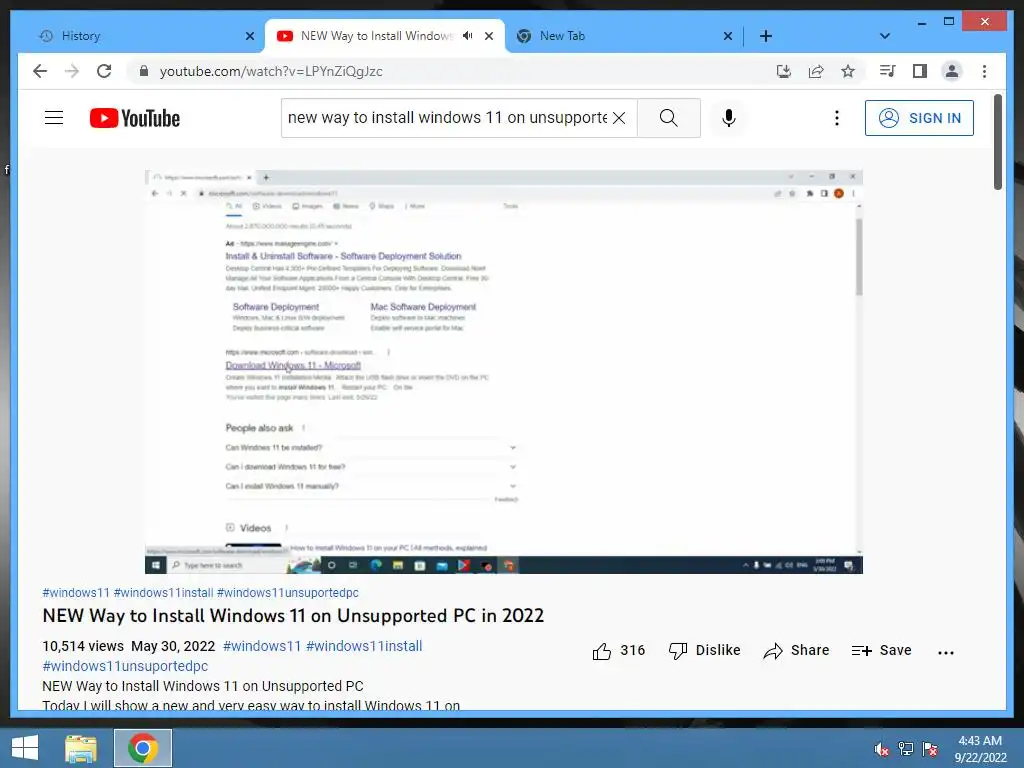Click '10,514 views' text
Viewport: 1024px width, 768px height.
[x=83, y=646]
